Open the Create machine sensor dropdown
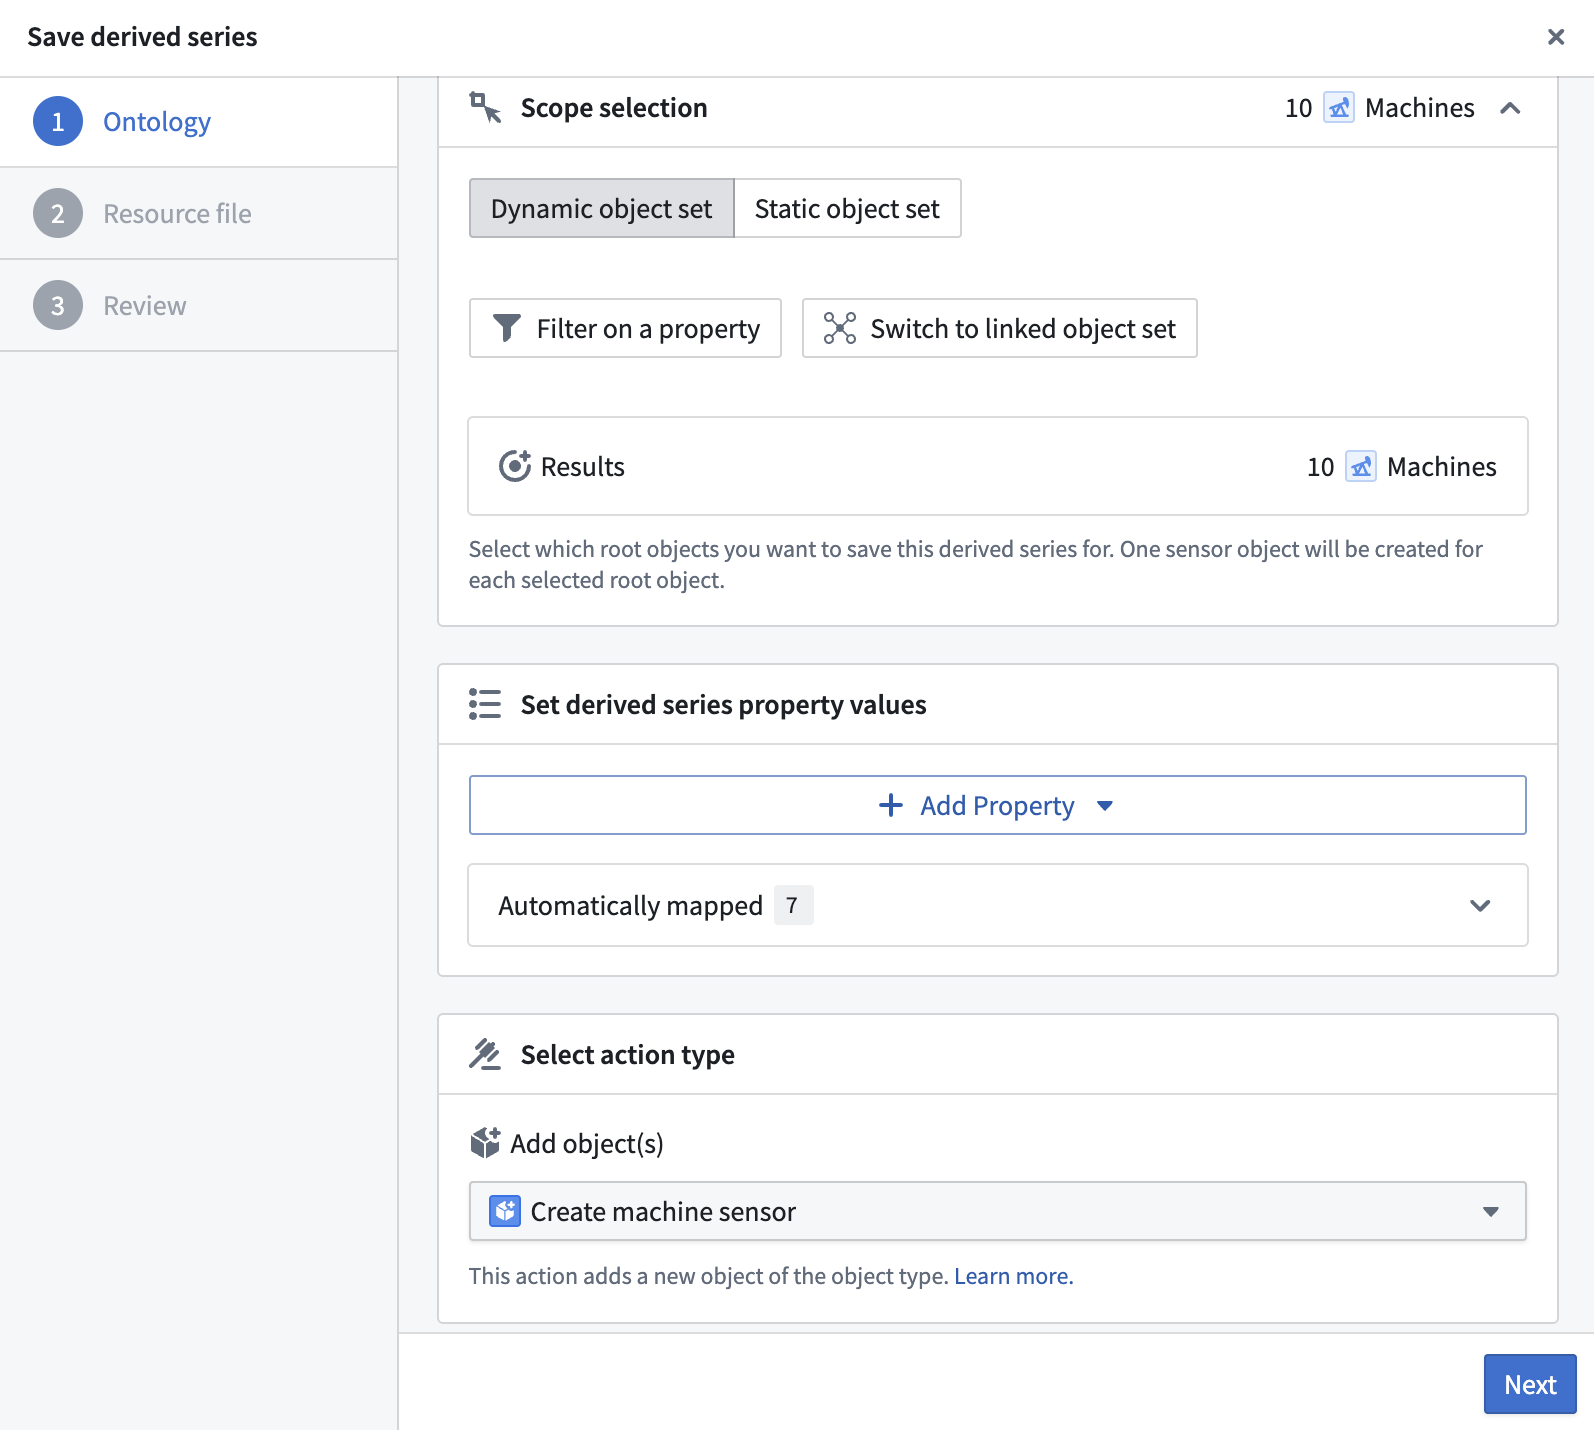This screenshot has width=1594, height=1430. pos(997,1211)
